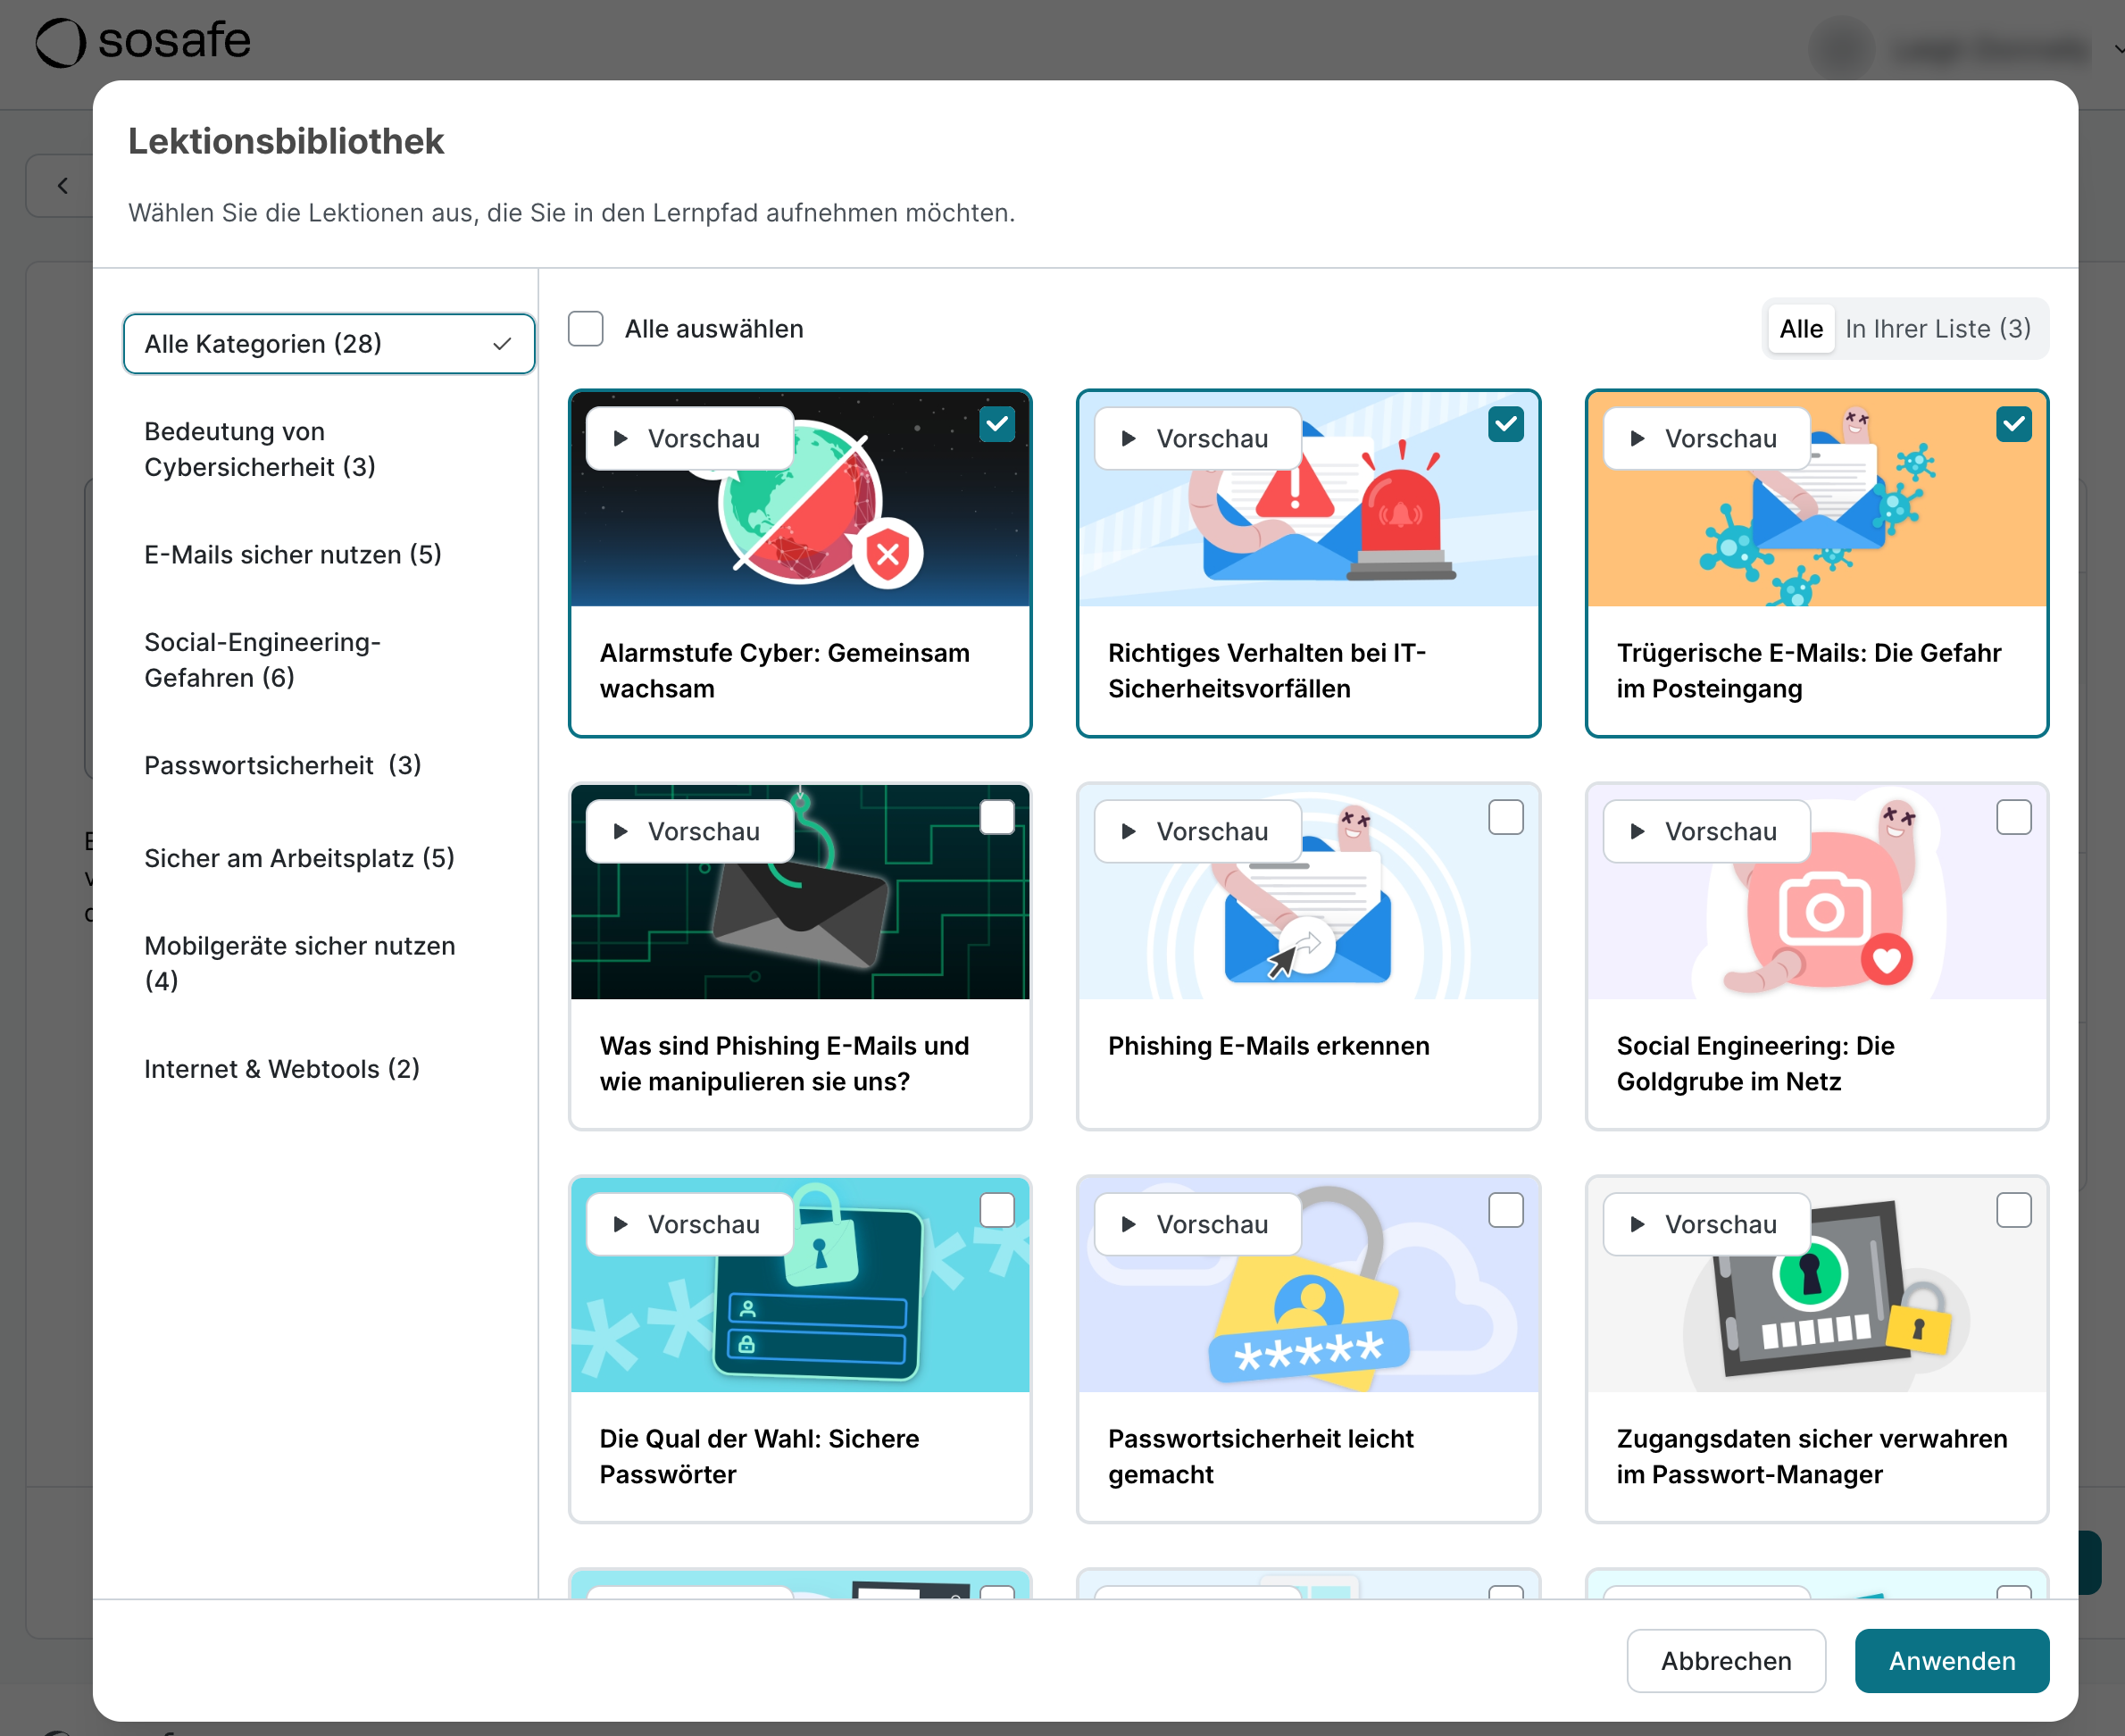The image size is (2125, 1736).
Task: Click the "Anwenden" button
Action: coord(1951,1660)
